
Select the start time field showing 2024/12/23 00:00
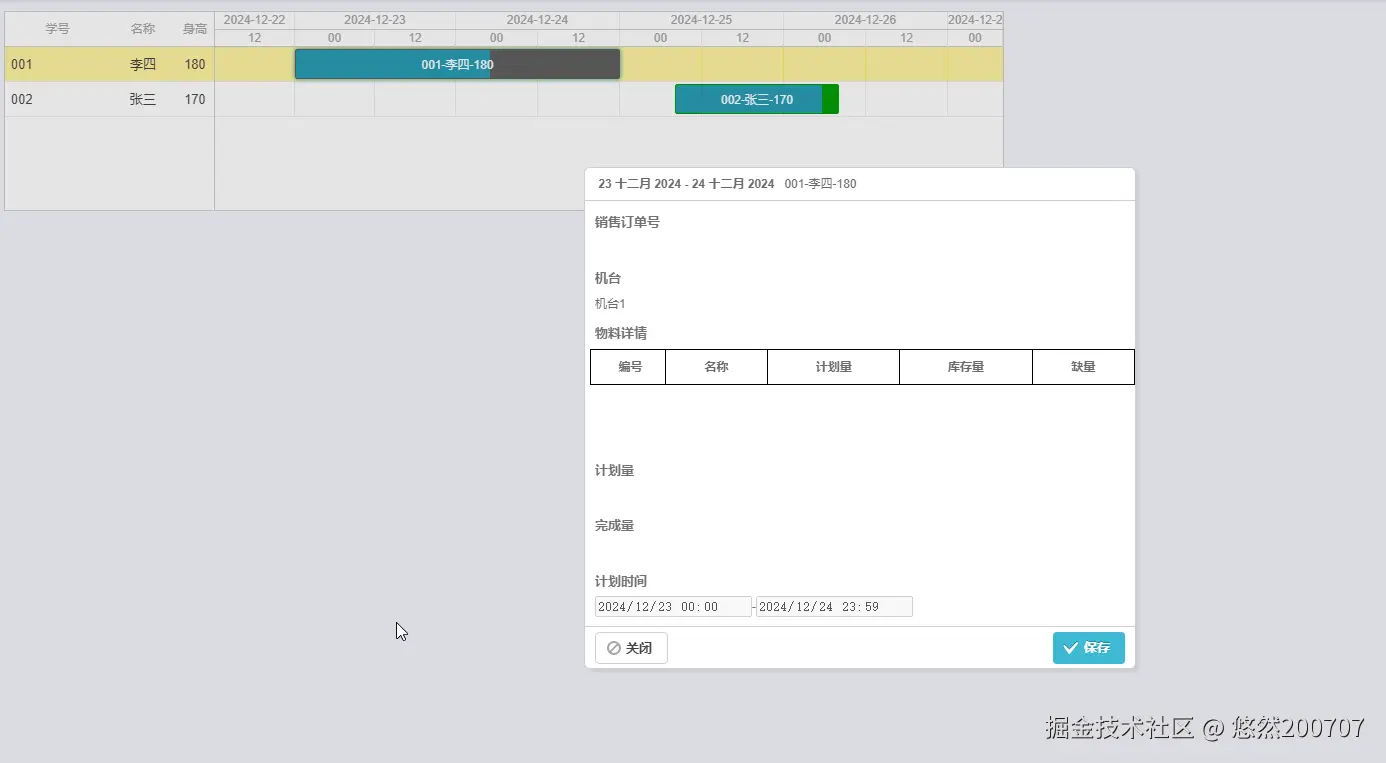point(672,606)
